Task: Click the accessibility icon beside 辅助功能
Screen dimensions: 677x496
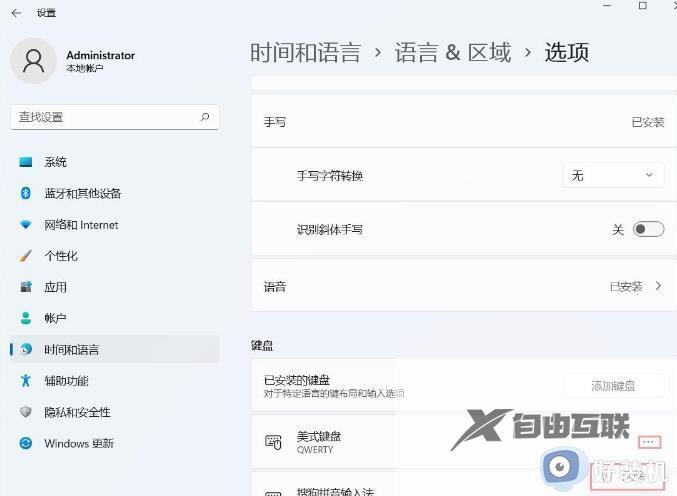Action: click(x=25, y=380)
